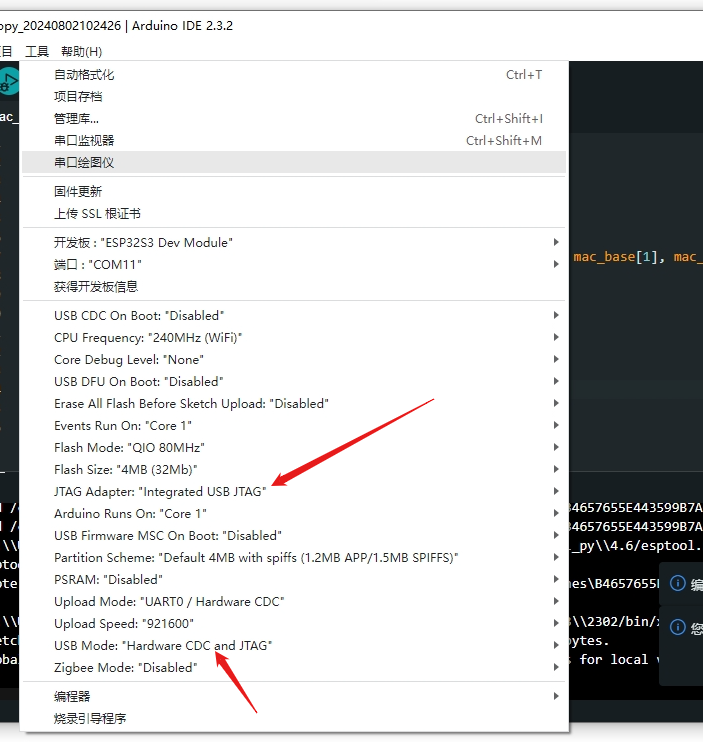This screenshot has height=742, width=703.
Task: Open 串口绘图仪 serial plotter entry
Action: [294, 162]
